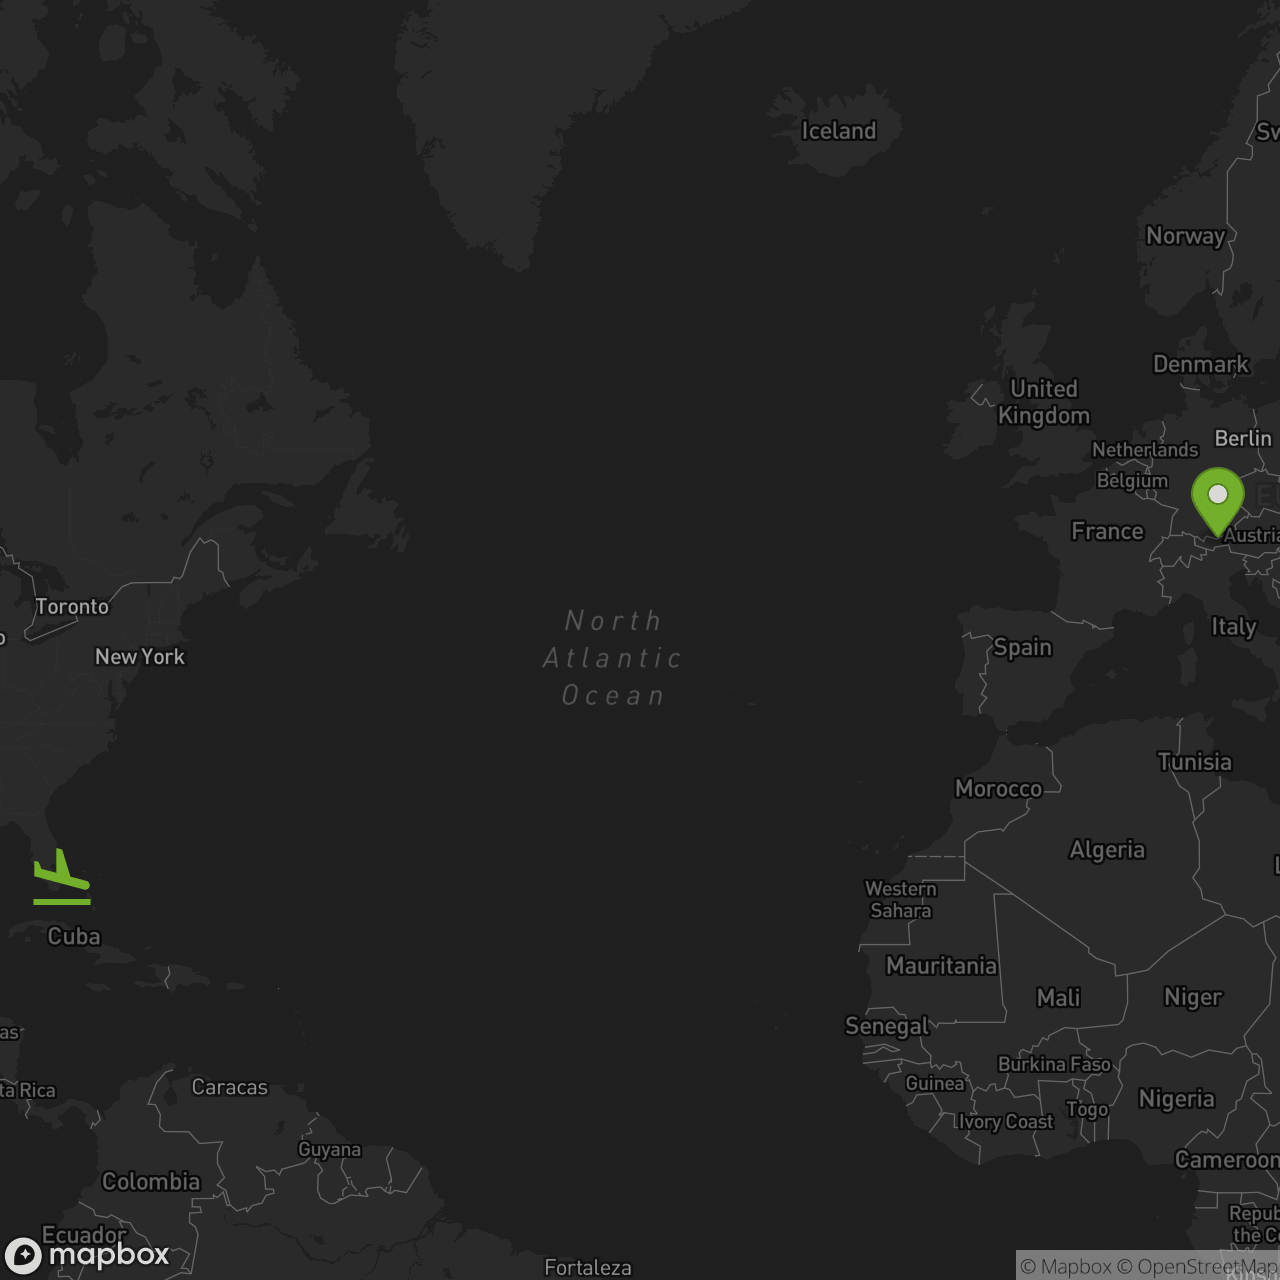The image size is (1280, 1280).
Task: Click the Togo map label
Action: pos(1087,1110)
